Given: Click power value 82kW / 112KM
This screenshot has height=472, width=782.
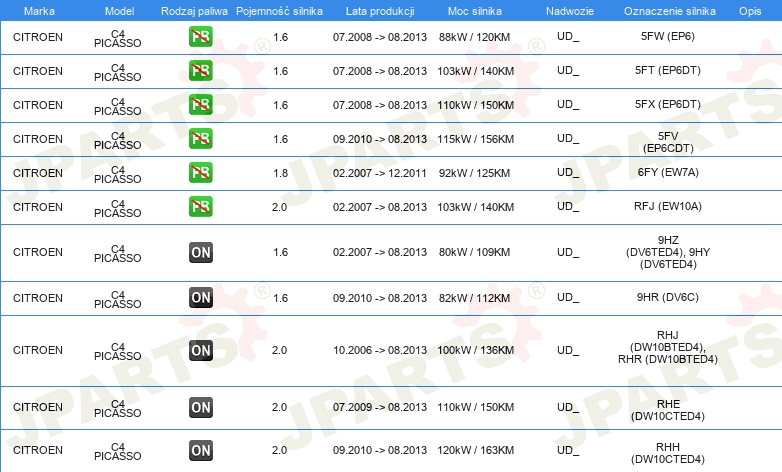Looking at the screenshot, I should point(475,298).
